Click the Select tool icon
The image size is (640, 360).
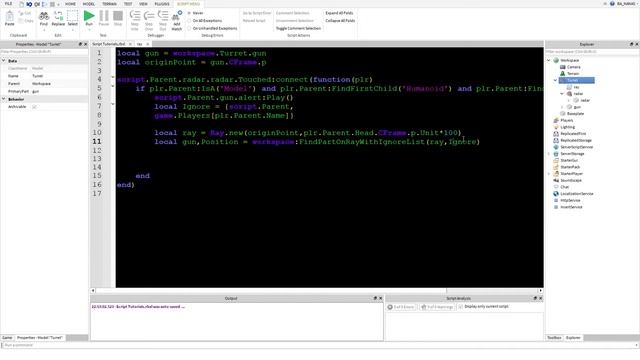tap(72, 16)
